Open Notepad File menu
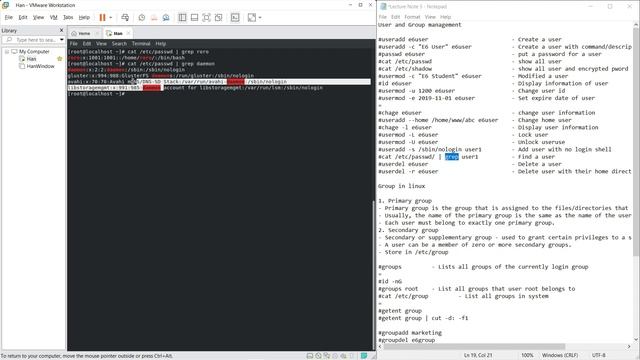The image size is (640, 360). (x=382, y=17)
